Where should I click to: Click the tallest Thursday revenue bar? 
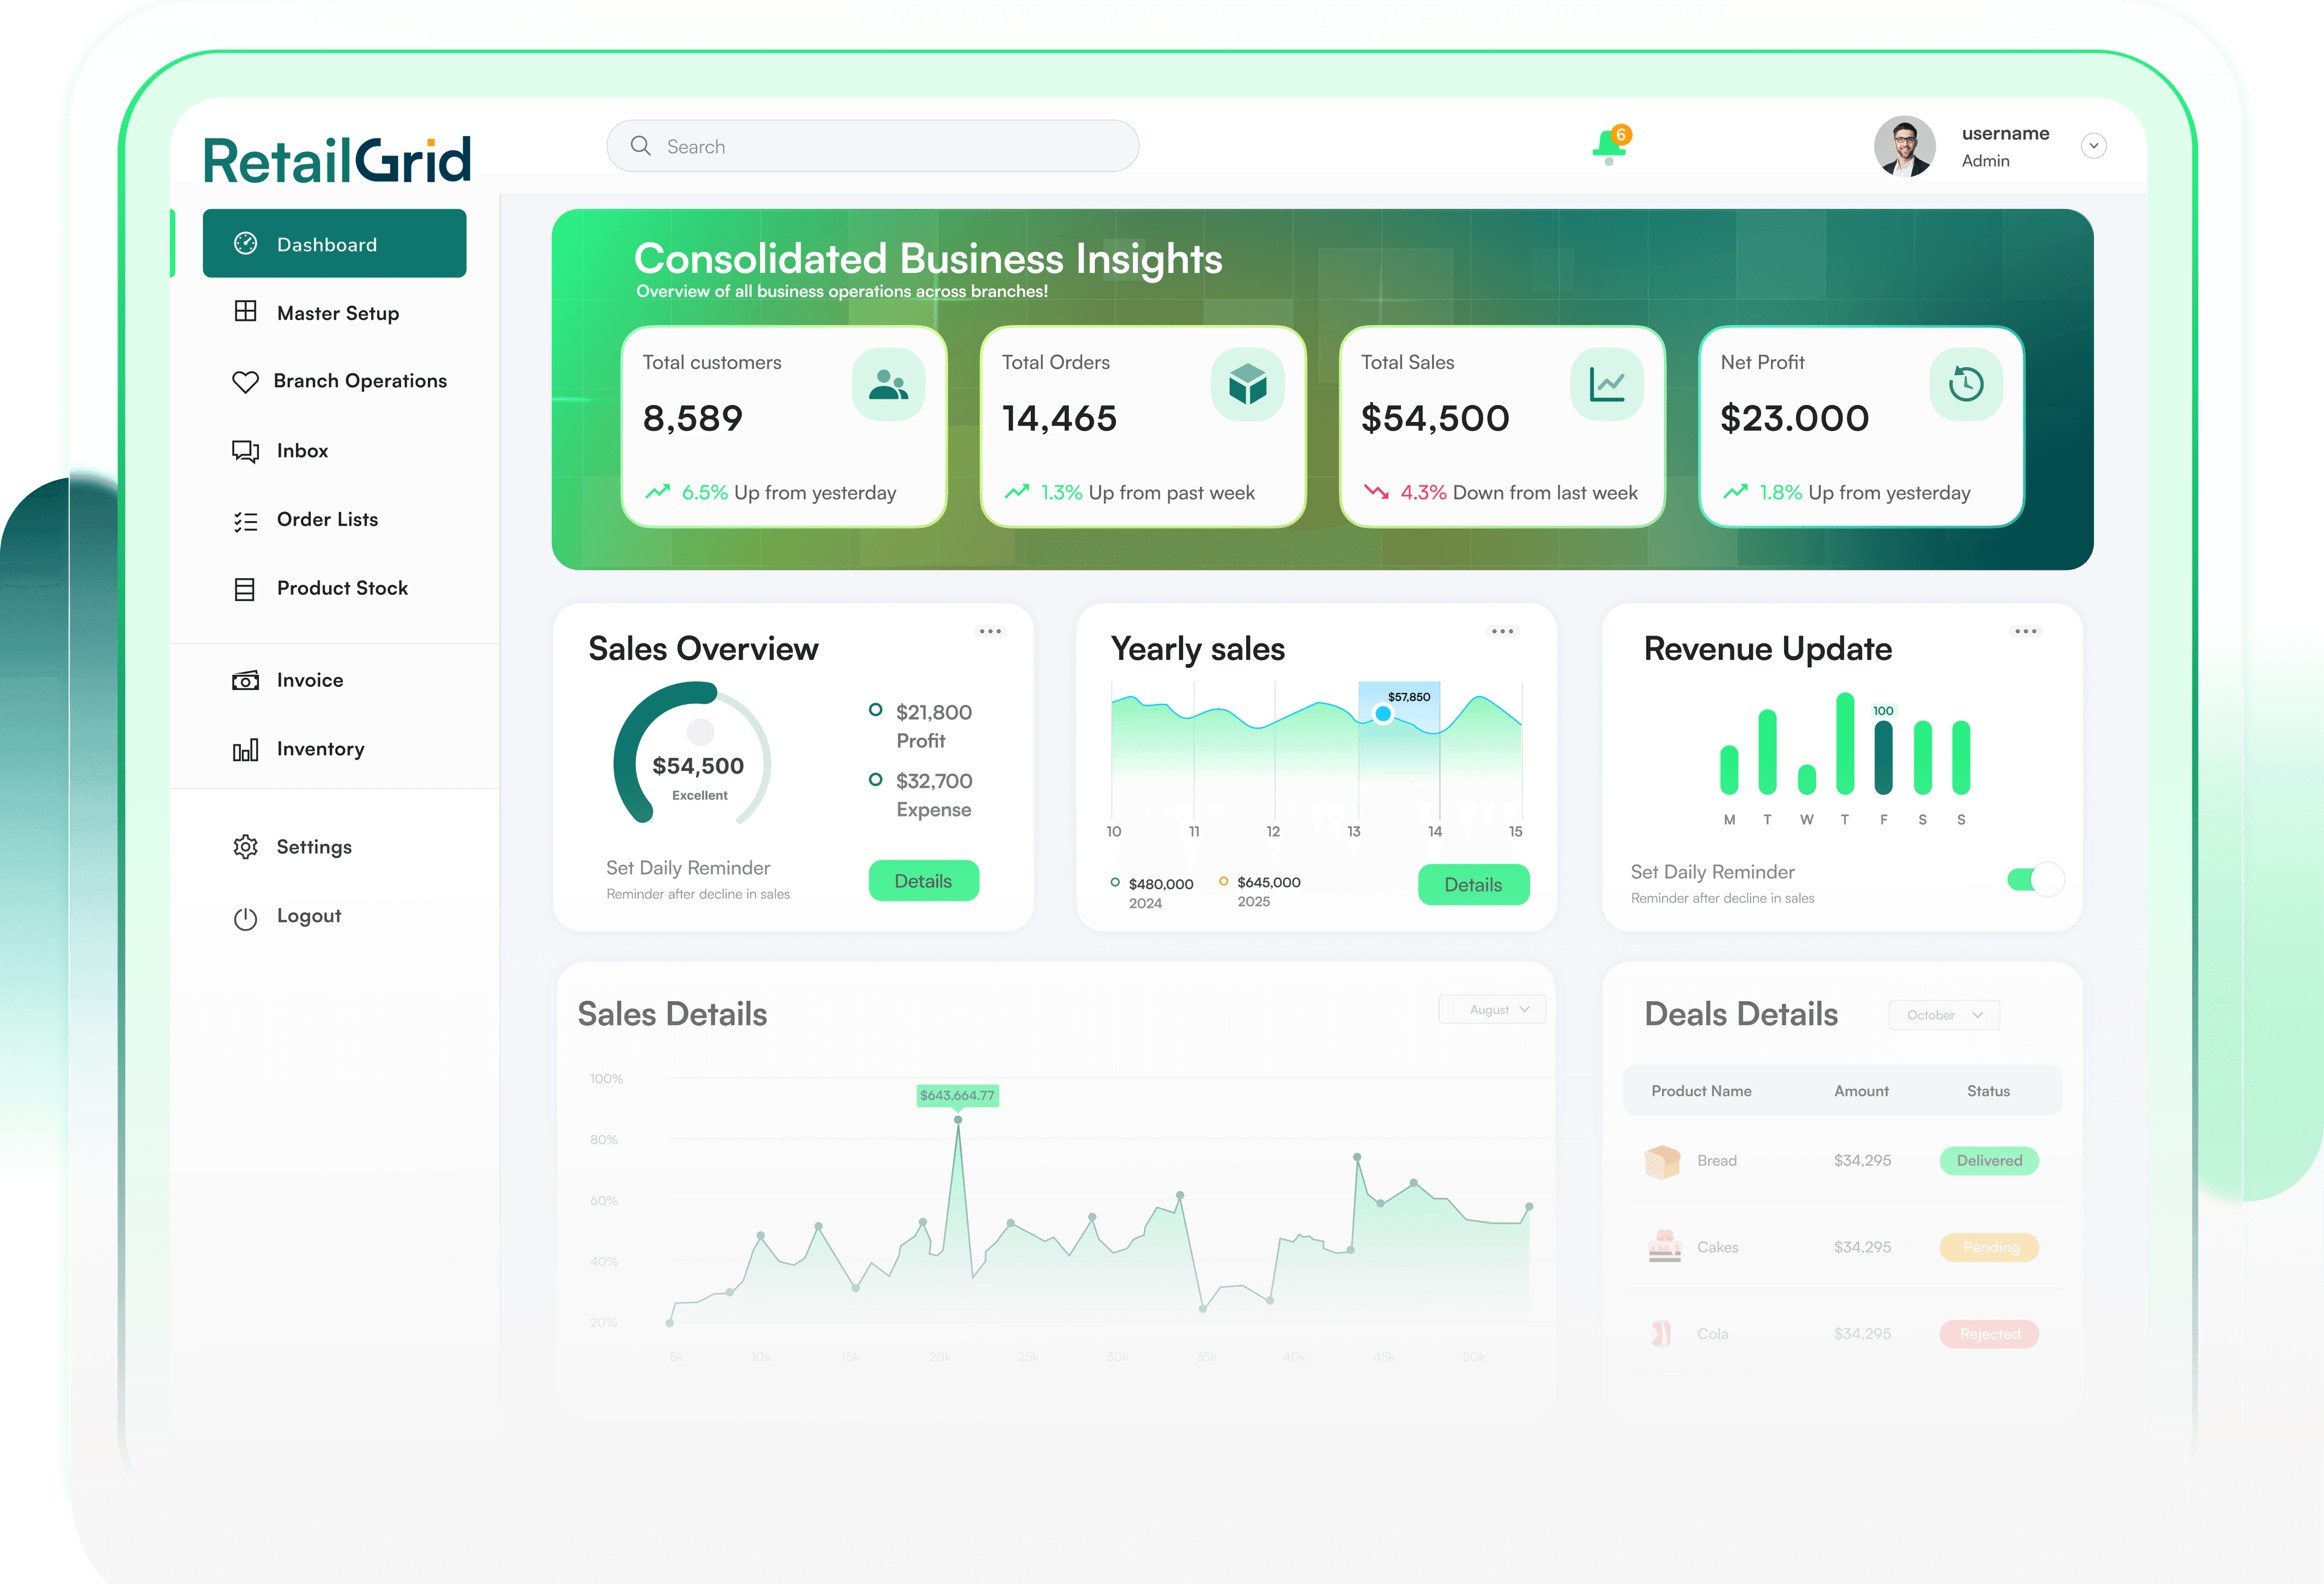[1845, 743]
